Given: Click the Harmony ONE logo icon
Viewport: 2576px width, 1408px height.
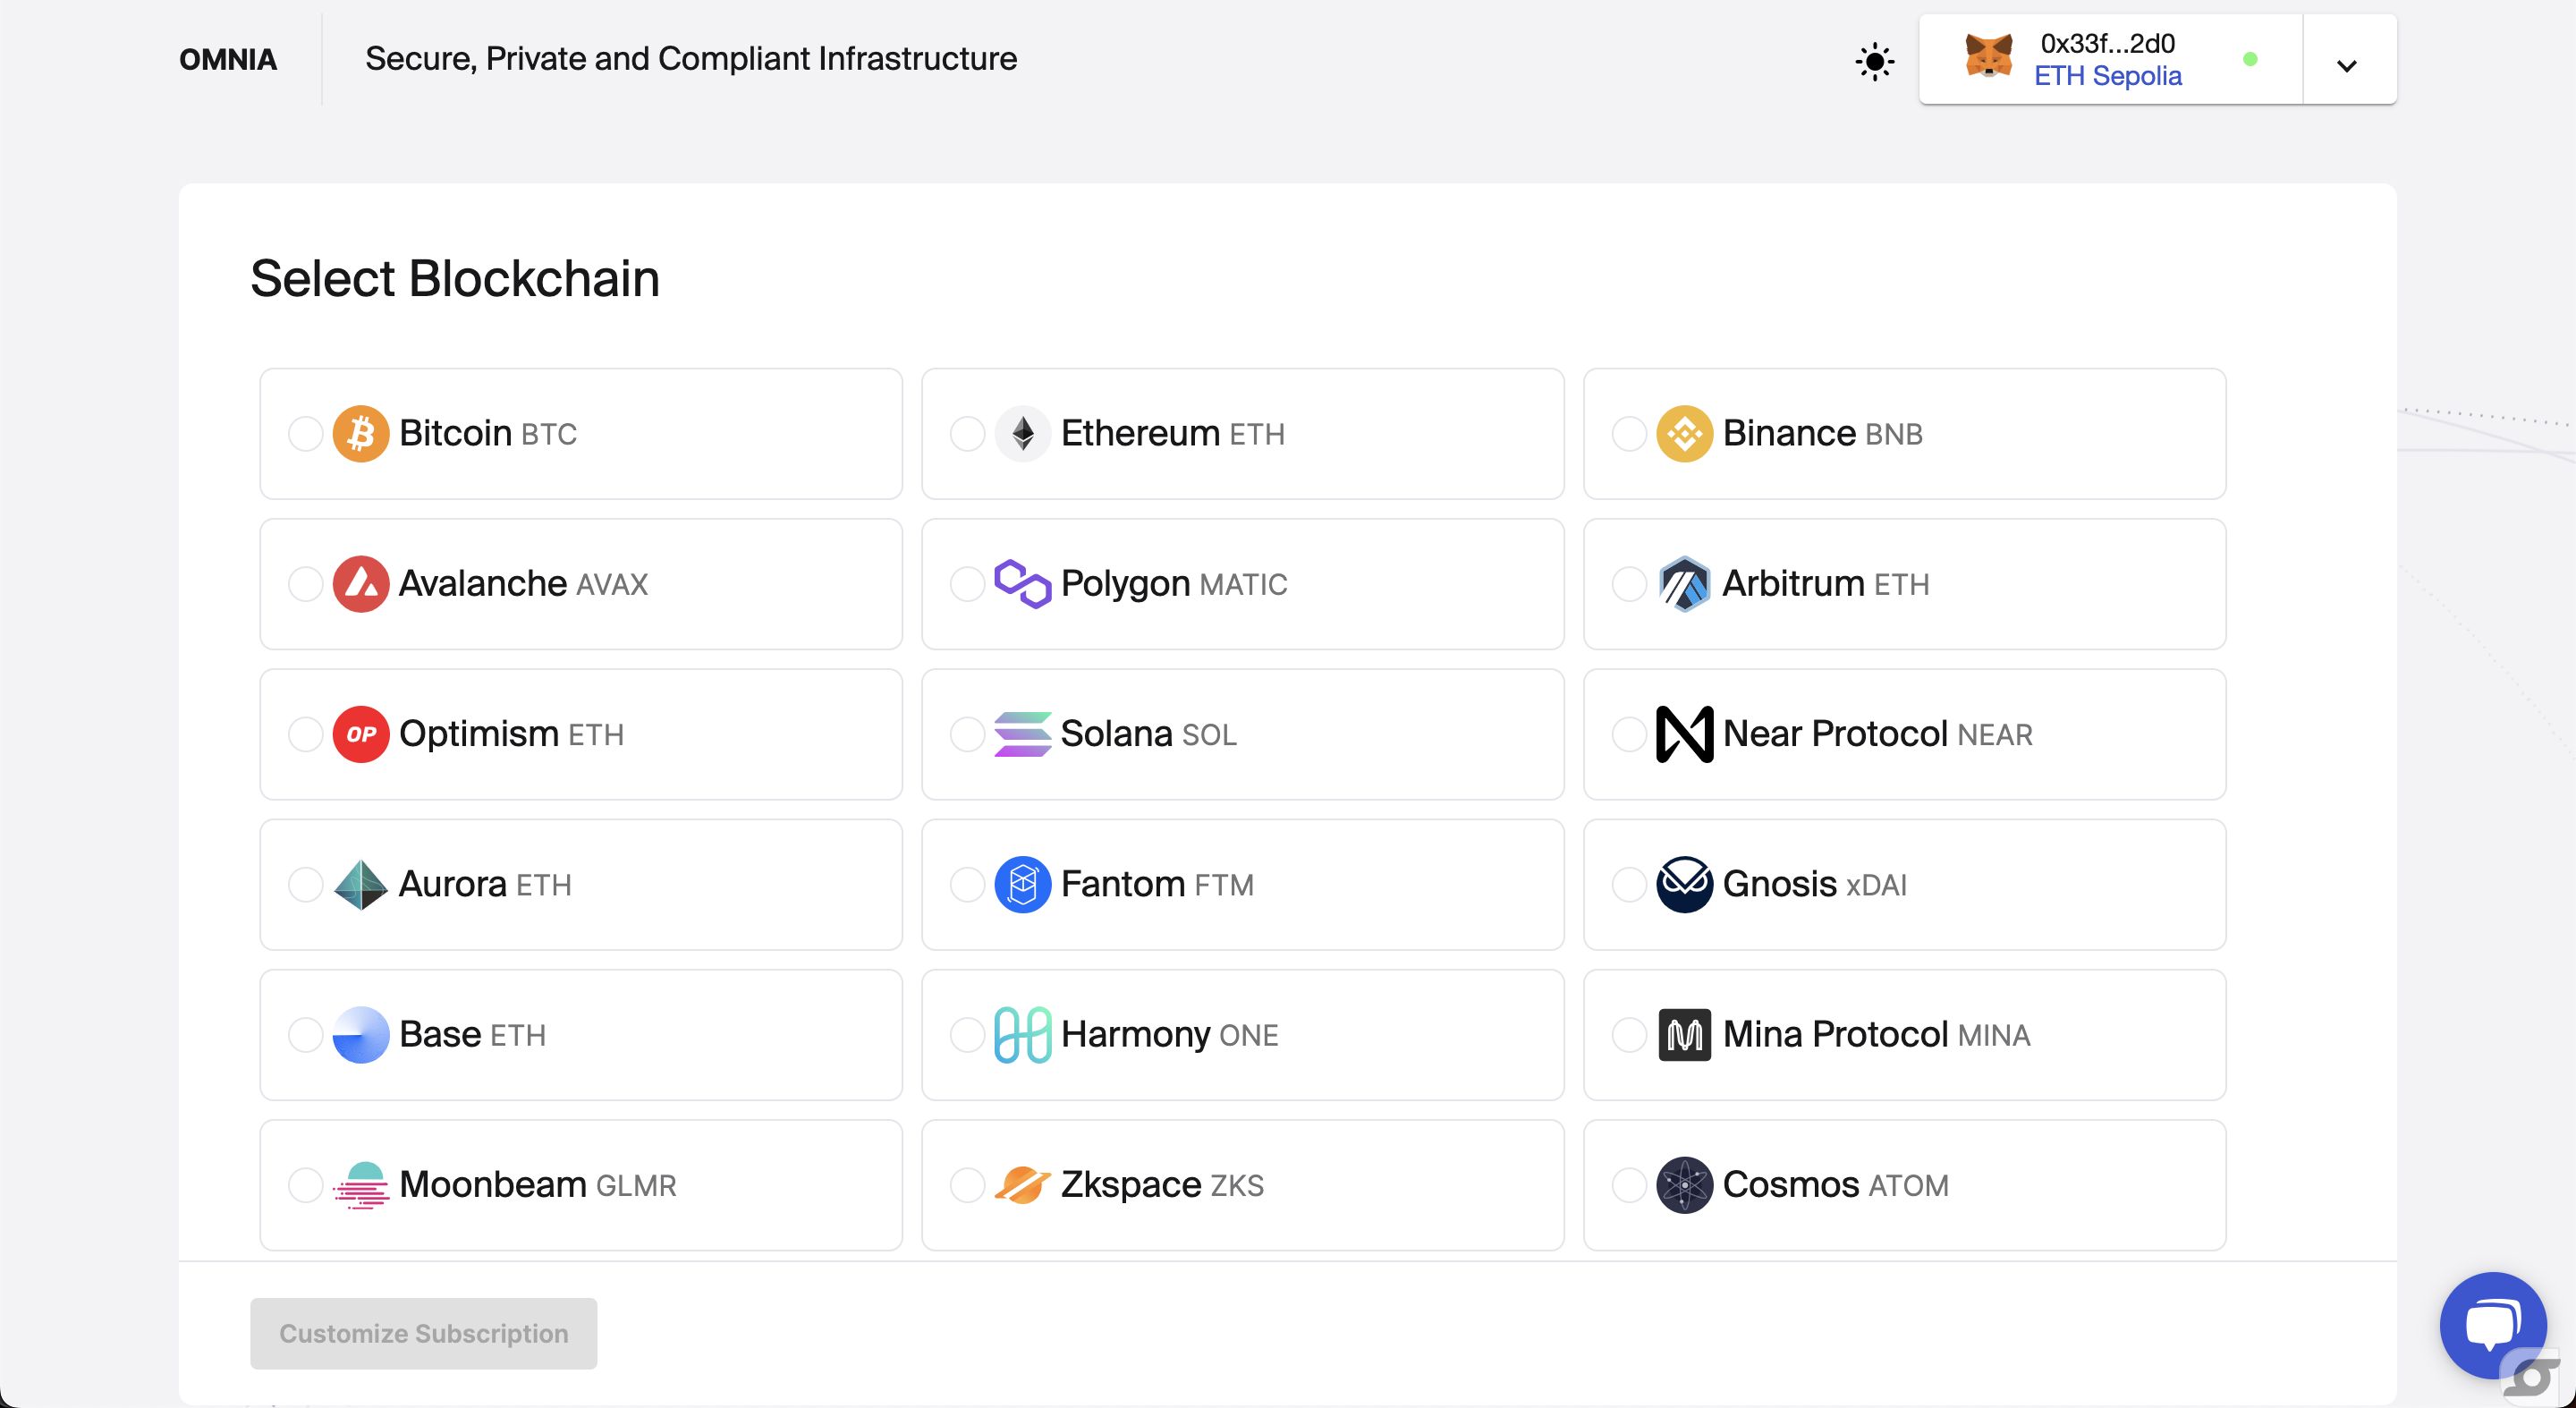Looking at the screenshot, I should pyautogui.click(x=1022, y=1034).
